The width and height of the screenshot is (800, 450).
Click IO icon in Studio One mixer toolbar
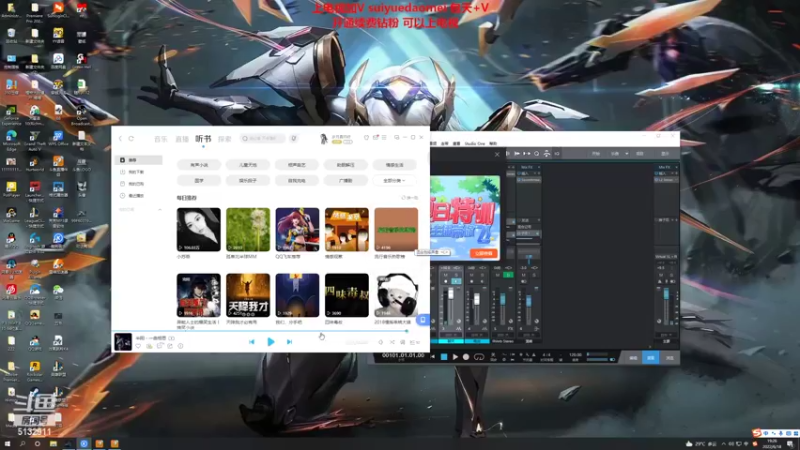coord(557,154)
